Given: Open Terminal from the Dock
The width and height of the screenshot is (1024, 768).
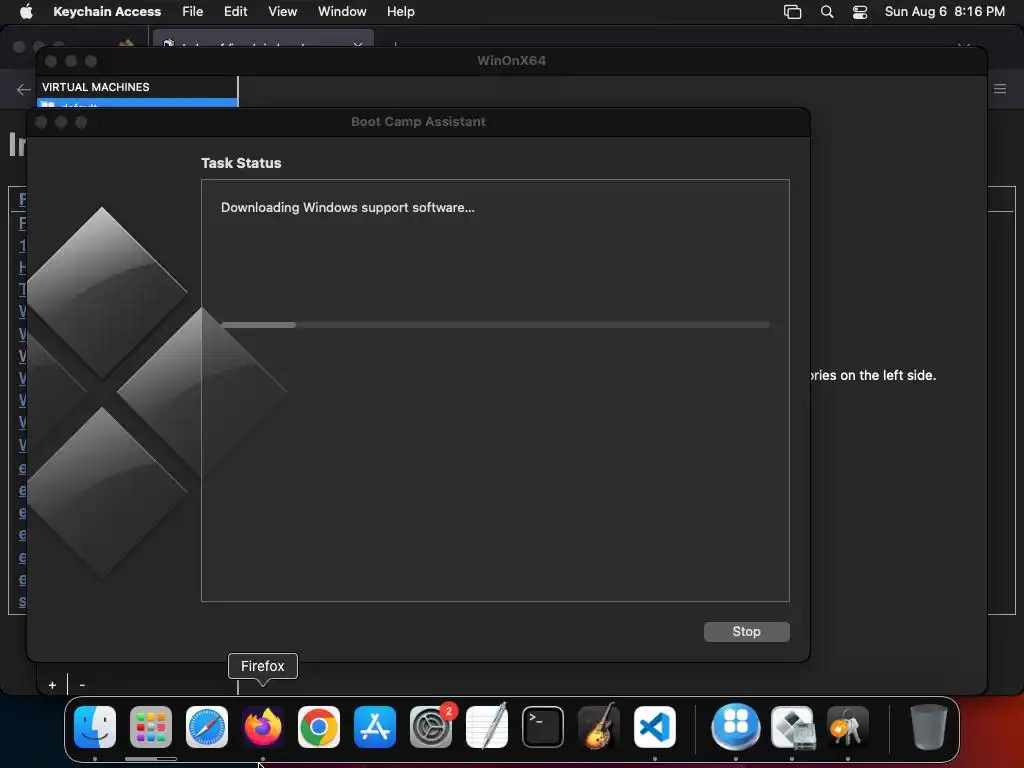Looking at the screenshot, I should coord(543,726).
